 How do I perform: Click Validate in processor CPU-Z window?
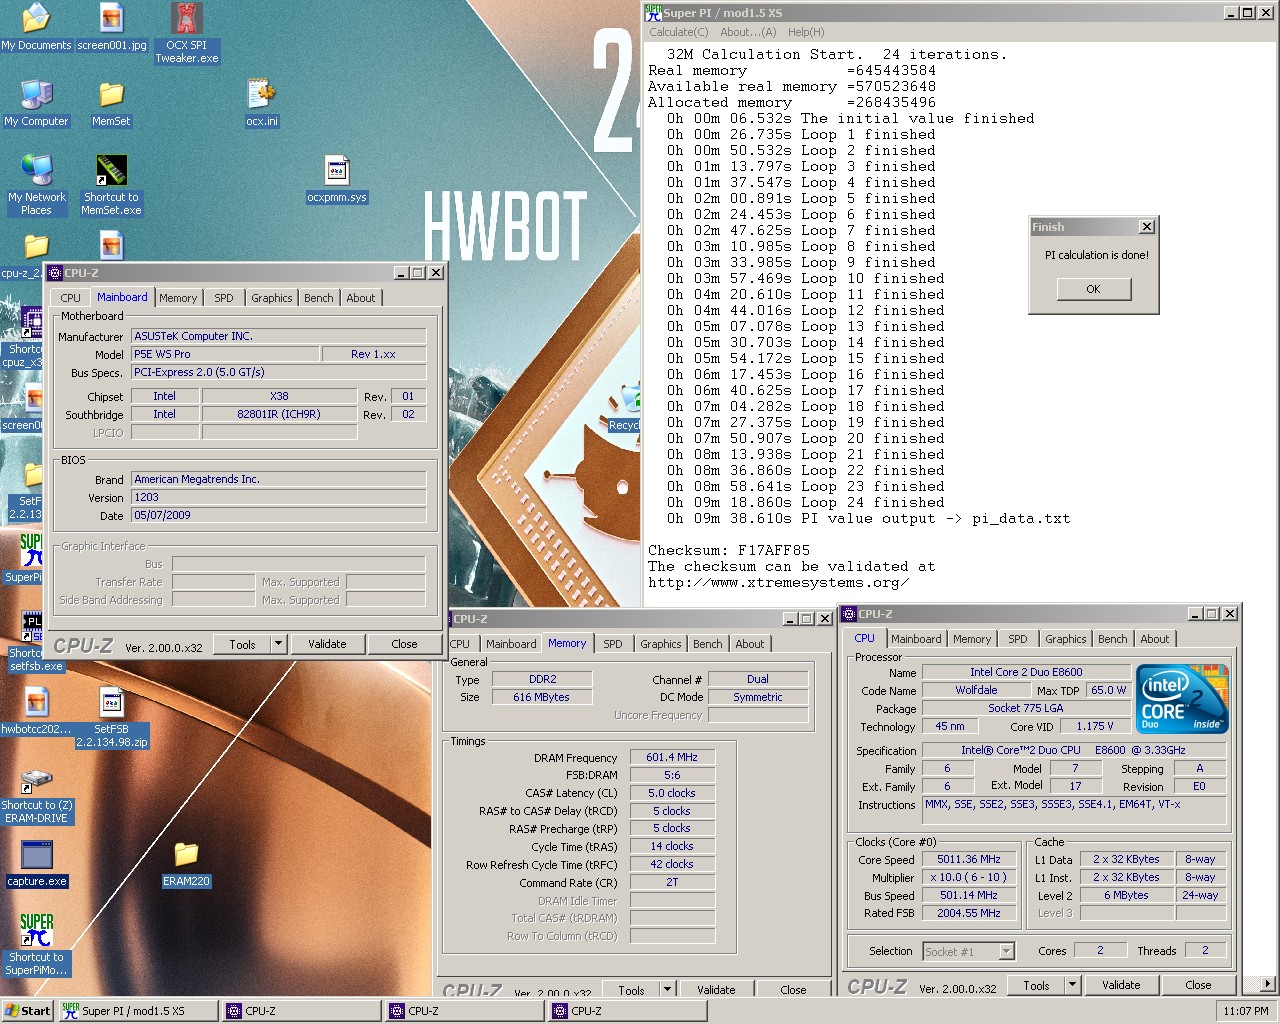[x=1121, y=985]
